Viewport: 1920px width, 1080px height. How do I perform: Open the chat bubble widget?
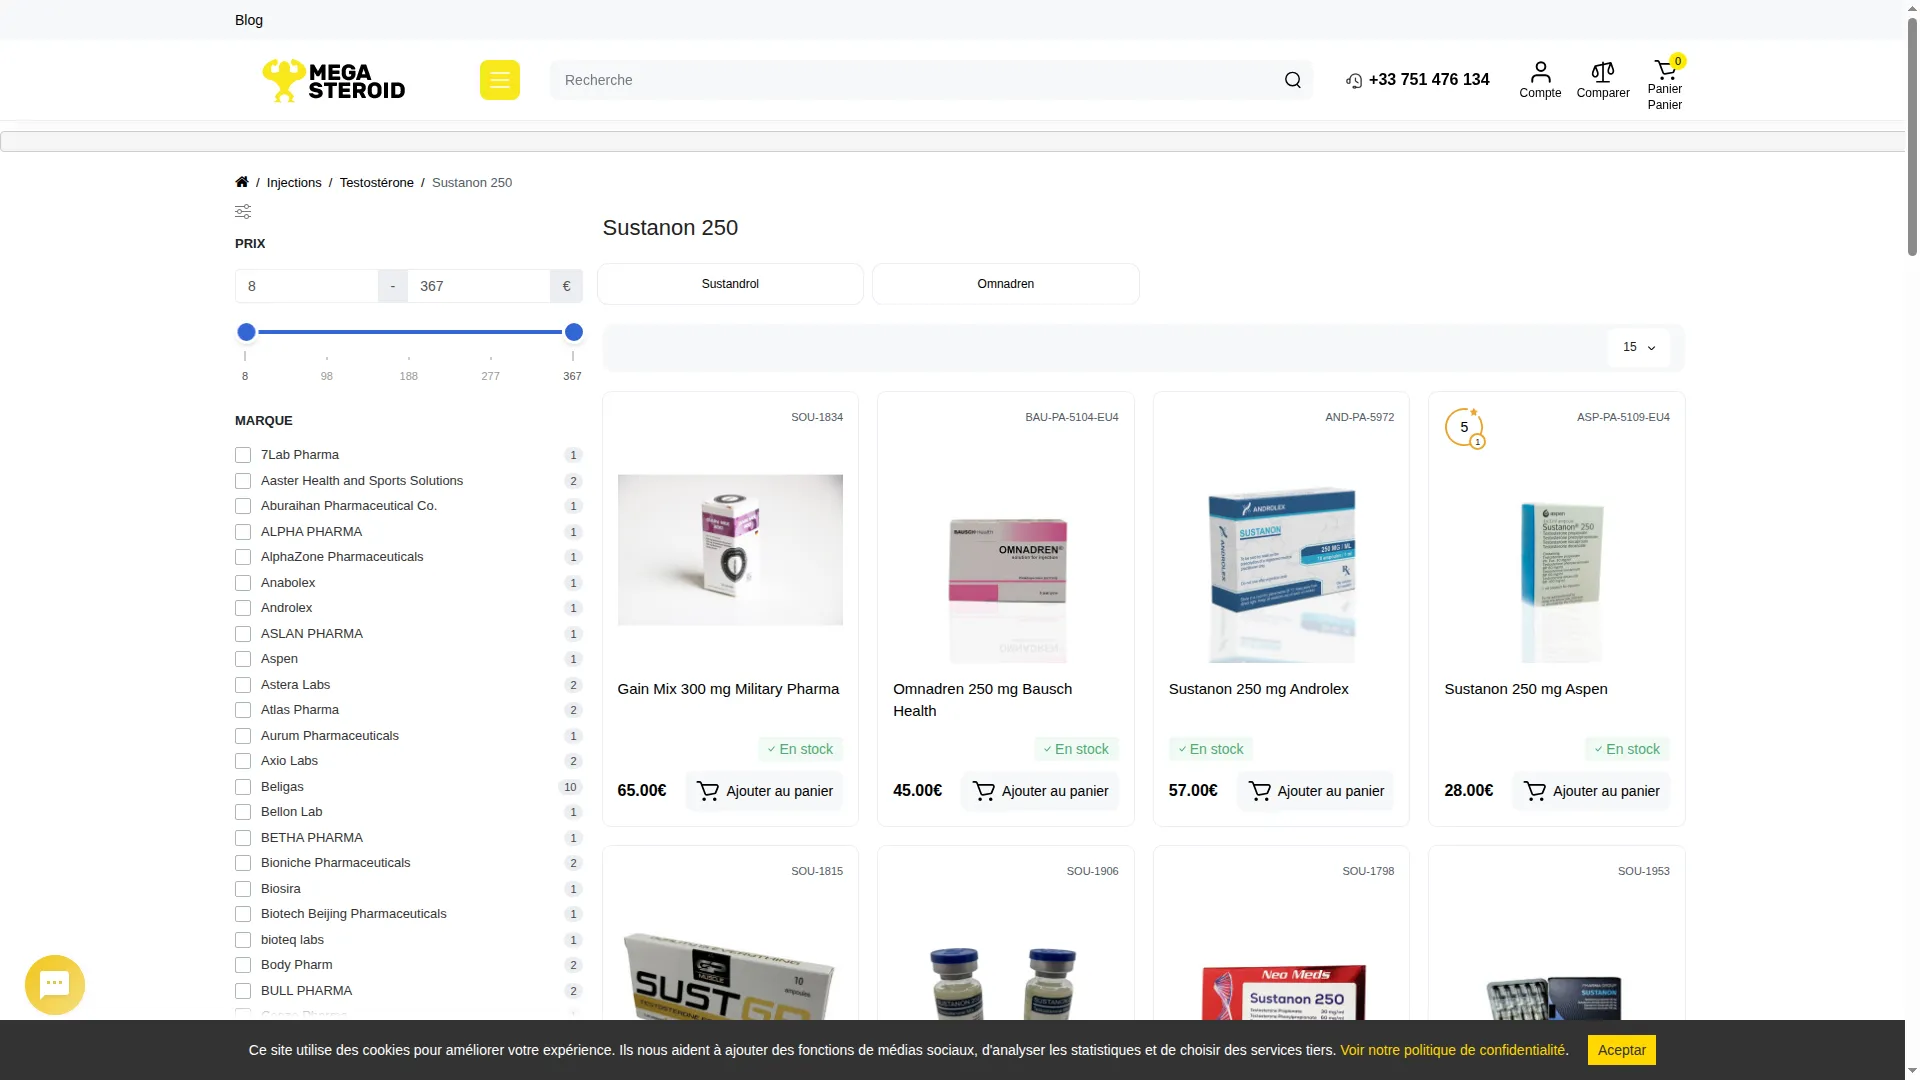(55, 985)
